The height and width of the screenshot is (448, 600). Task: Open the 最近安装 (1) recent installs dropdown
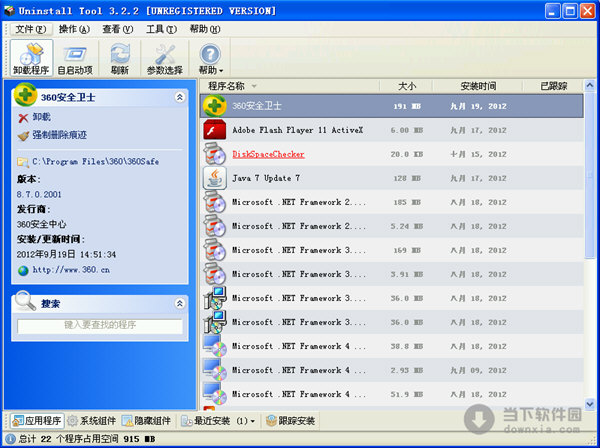pos(218,421)
